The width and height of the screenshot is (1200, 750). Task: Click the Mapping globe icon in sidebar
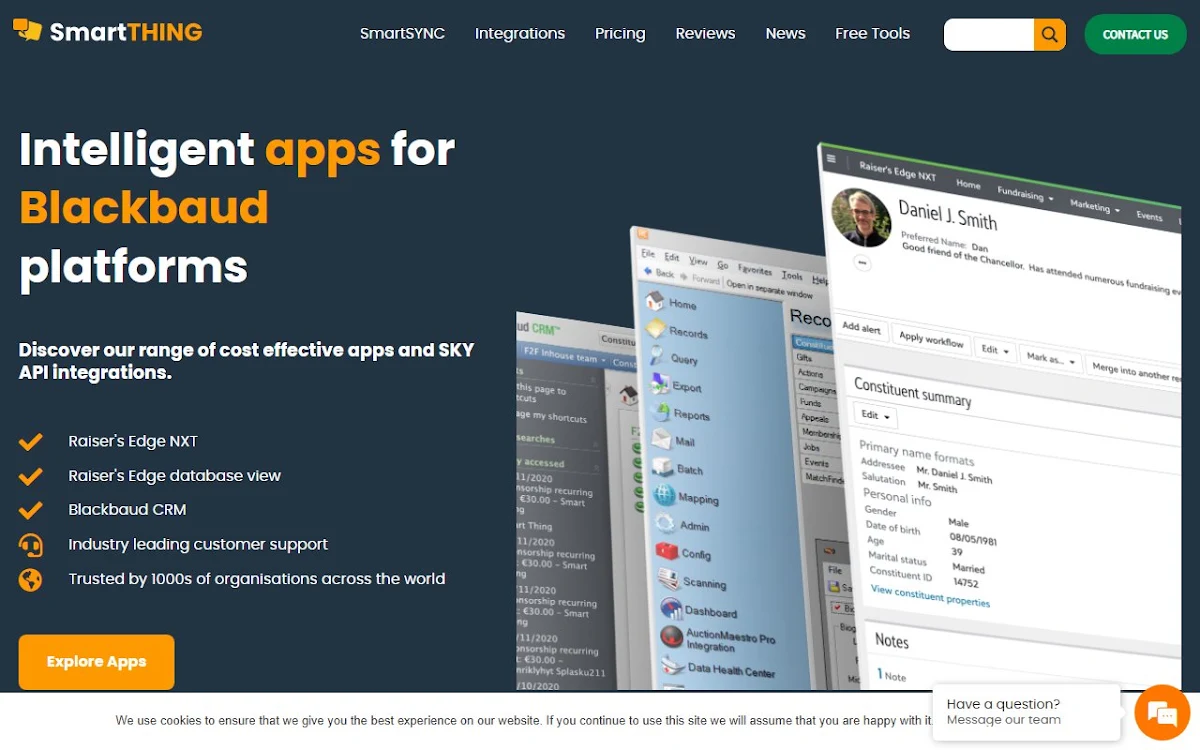[664, 494]
